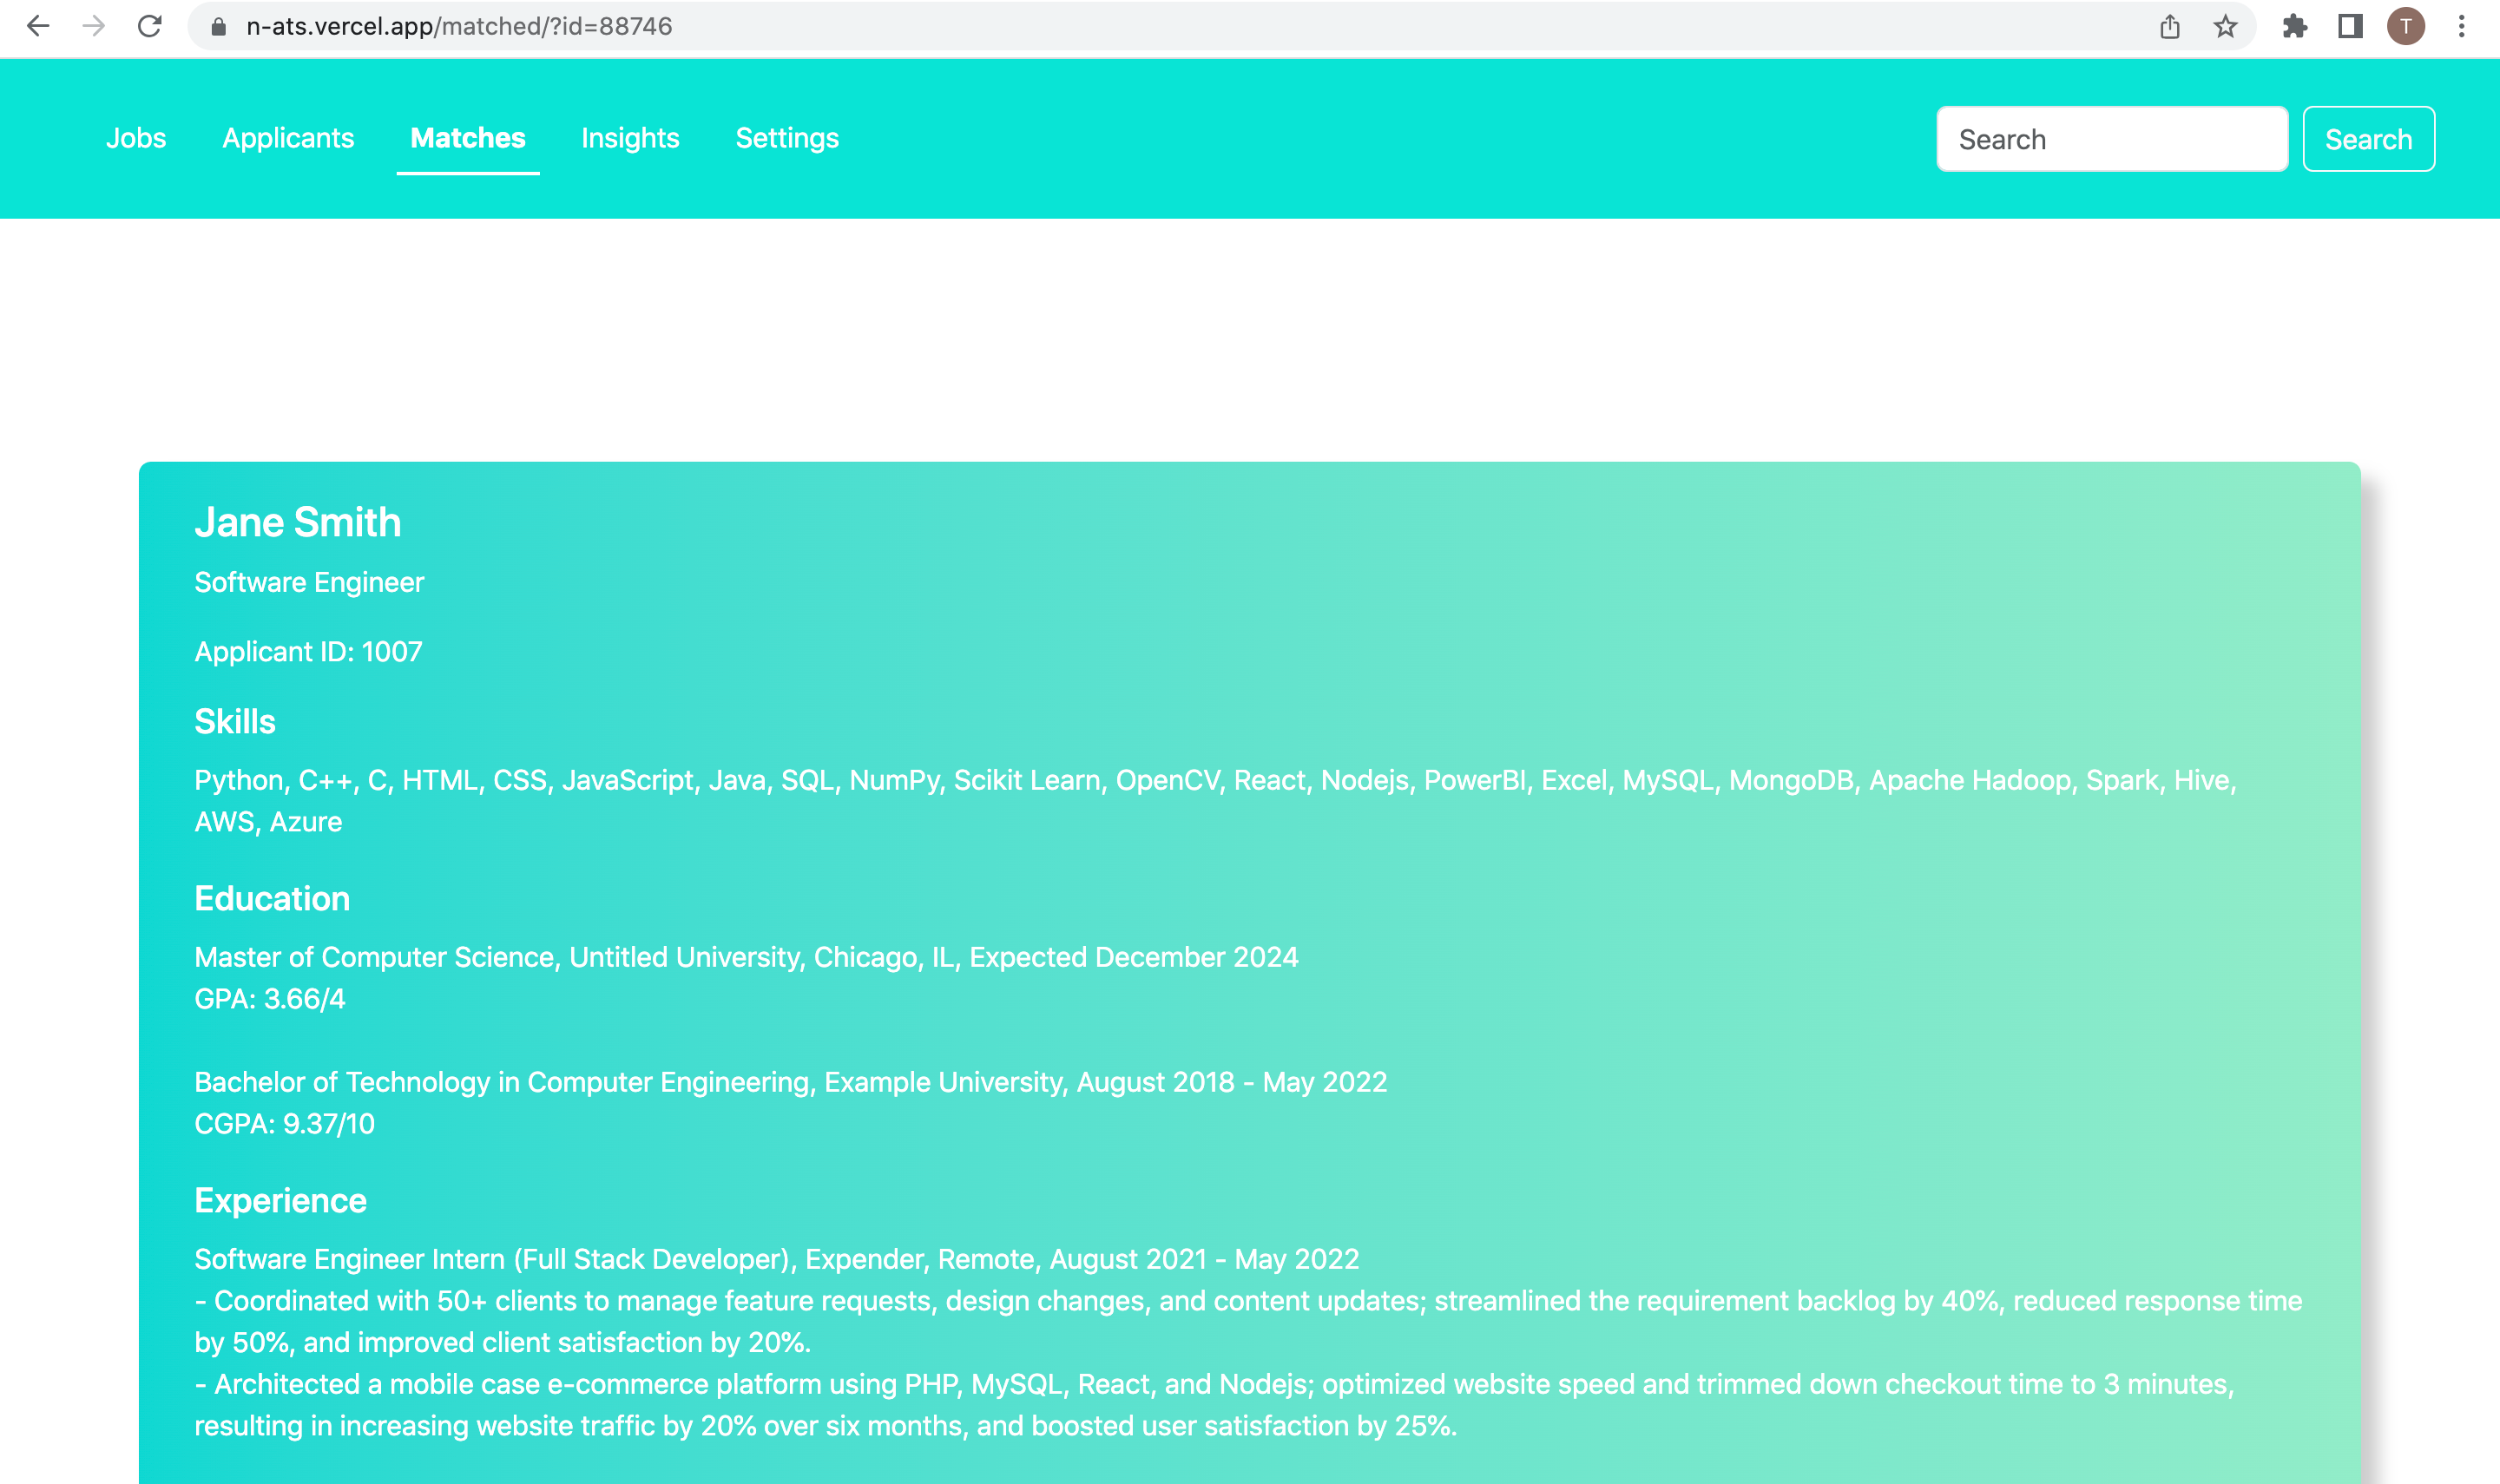Open the extensions puzzle icon
The width and height of the screenshot is (2500, 1484).
(2294, 26)
